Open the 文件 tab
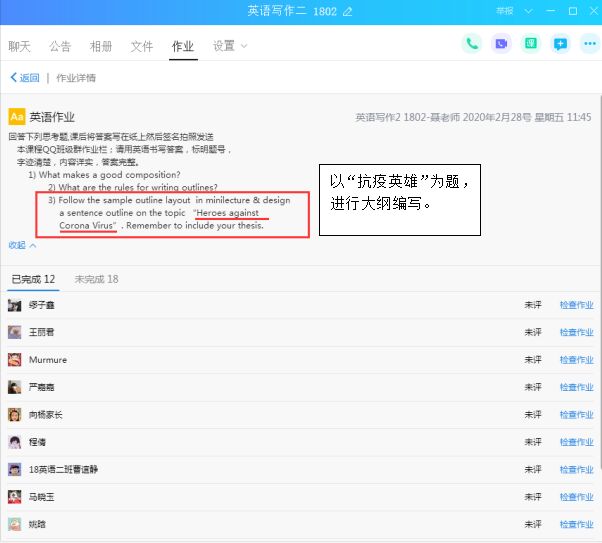Screen dimensions: 602x543 [x=142, y=46]
